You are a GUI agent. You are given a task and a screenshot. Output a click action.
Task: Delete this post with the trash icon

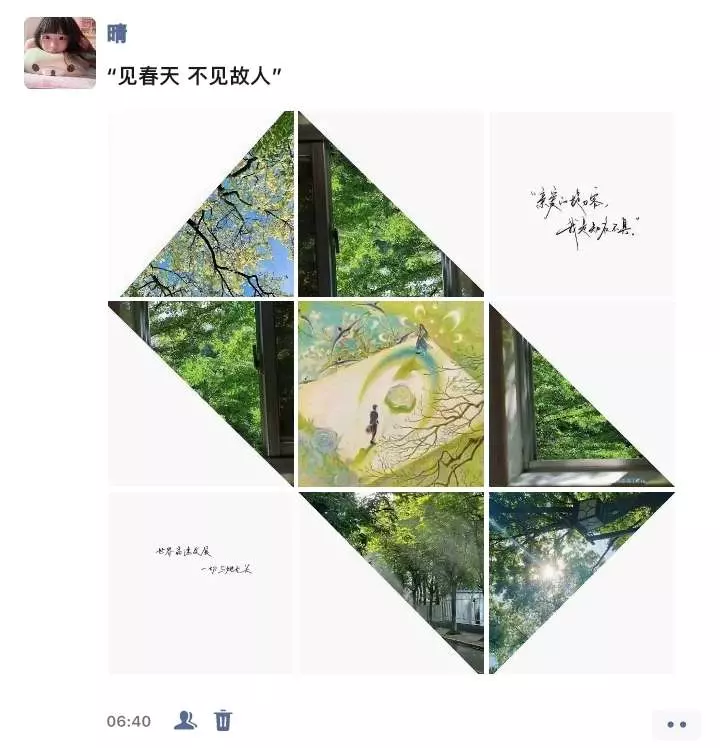[x=222, y=720]
